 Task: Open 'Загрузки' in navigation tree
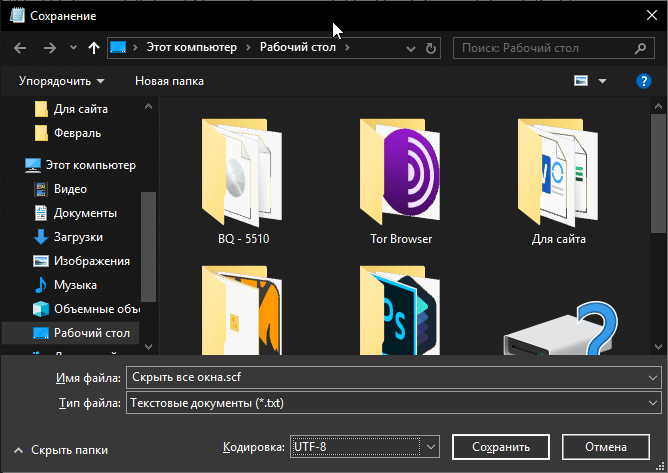(78, 237)
